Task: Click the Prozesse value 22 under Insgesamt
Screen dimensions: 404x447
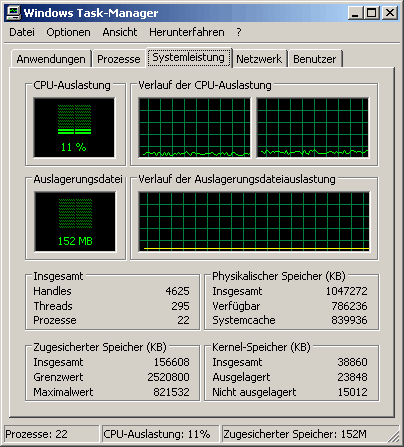Action: coord(183,320)
